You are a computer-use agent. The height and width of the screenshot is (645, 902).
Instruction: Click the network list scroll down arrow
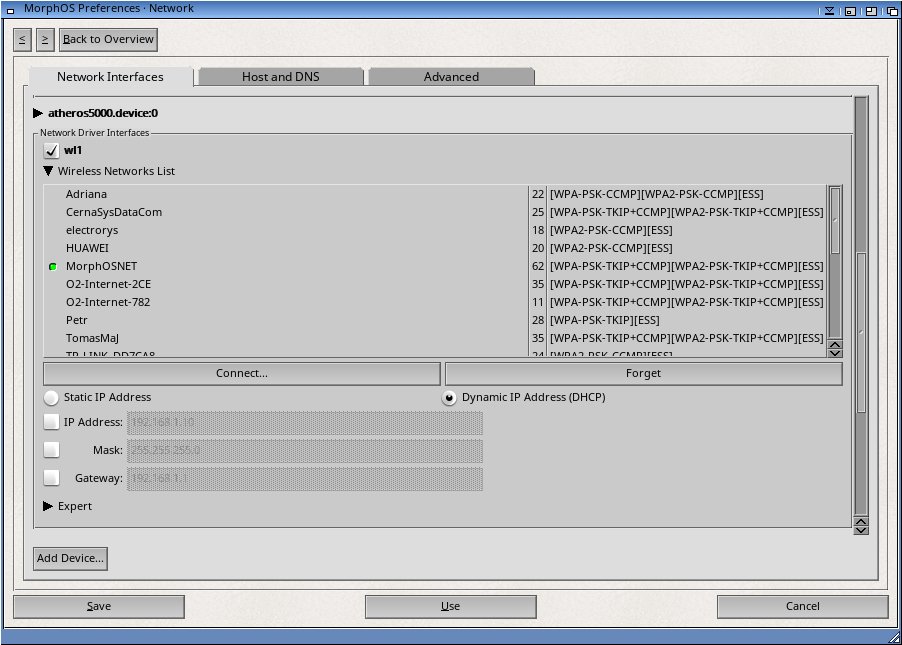836,352
